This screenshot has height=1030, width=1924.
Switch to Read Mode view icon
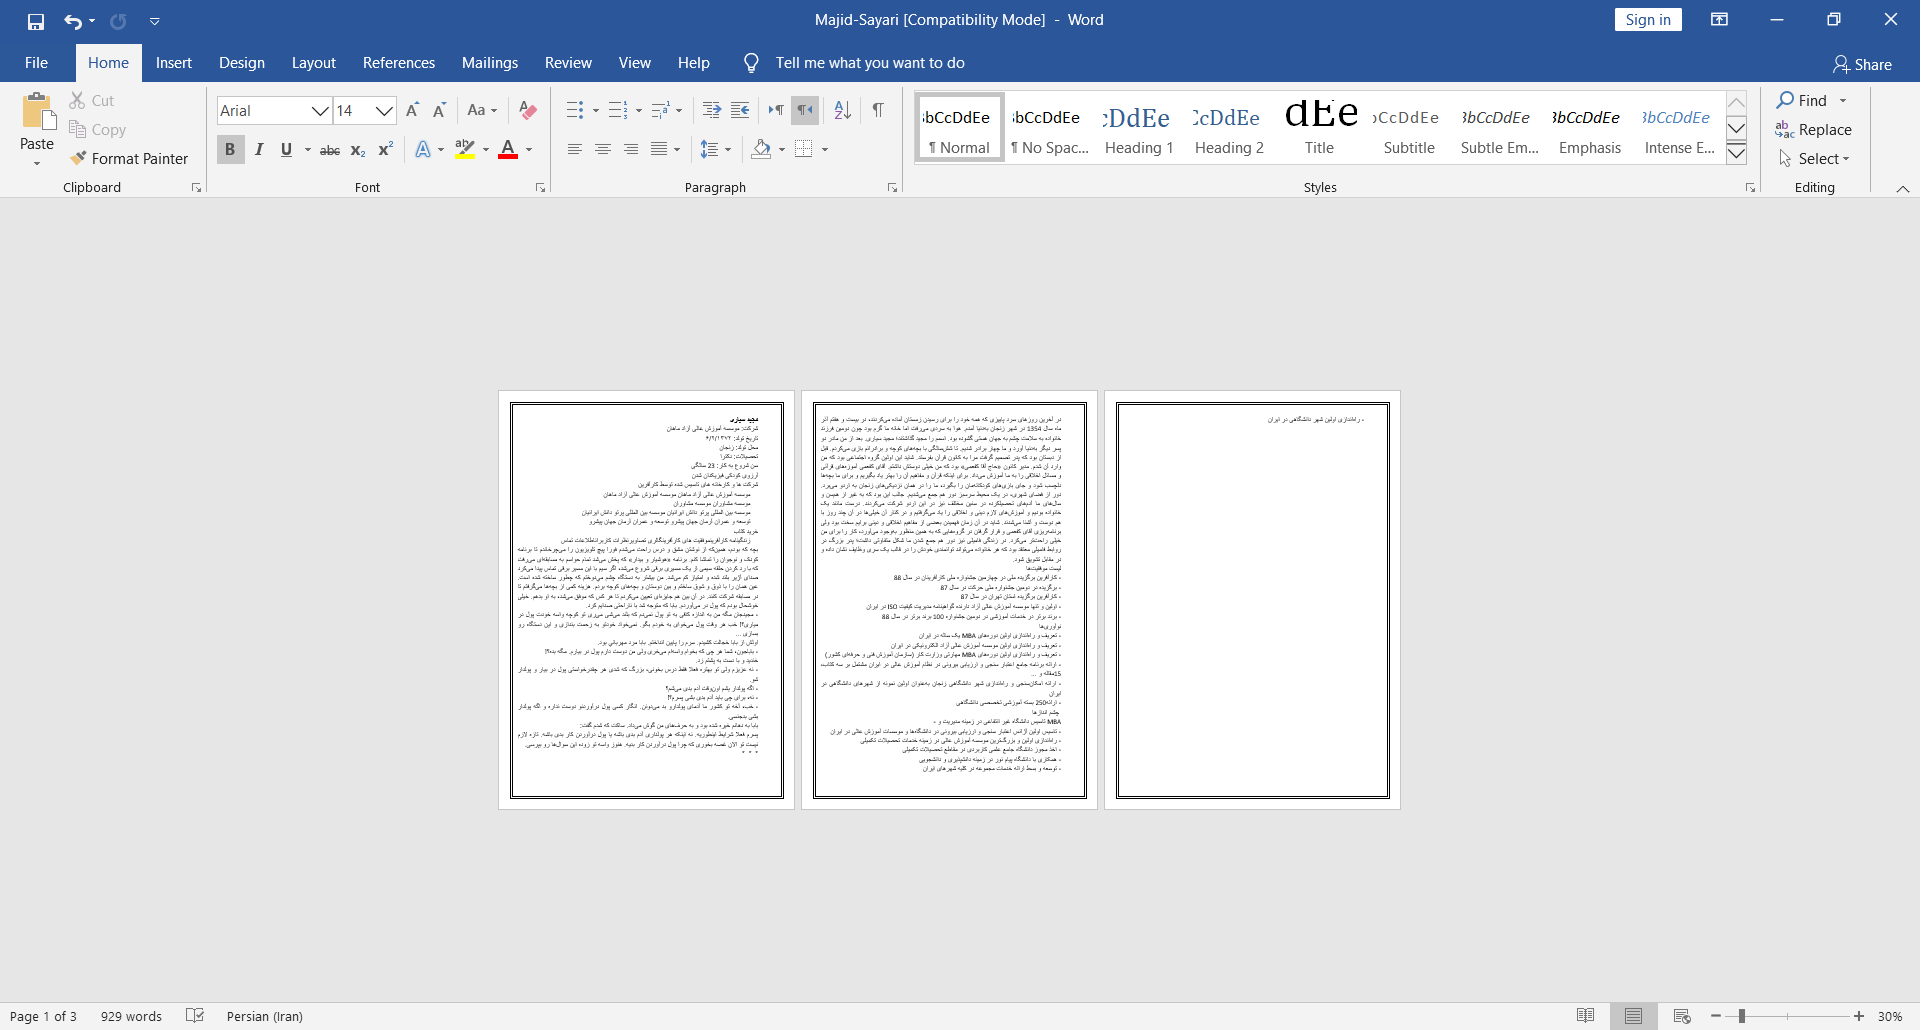tap(1585, 1016)
